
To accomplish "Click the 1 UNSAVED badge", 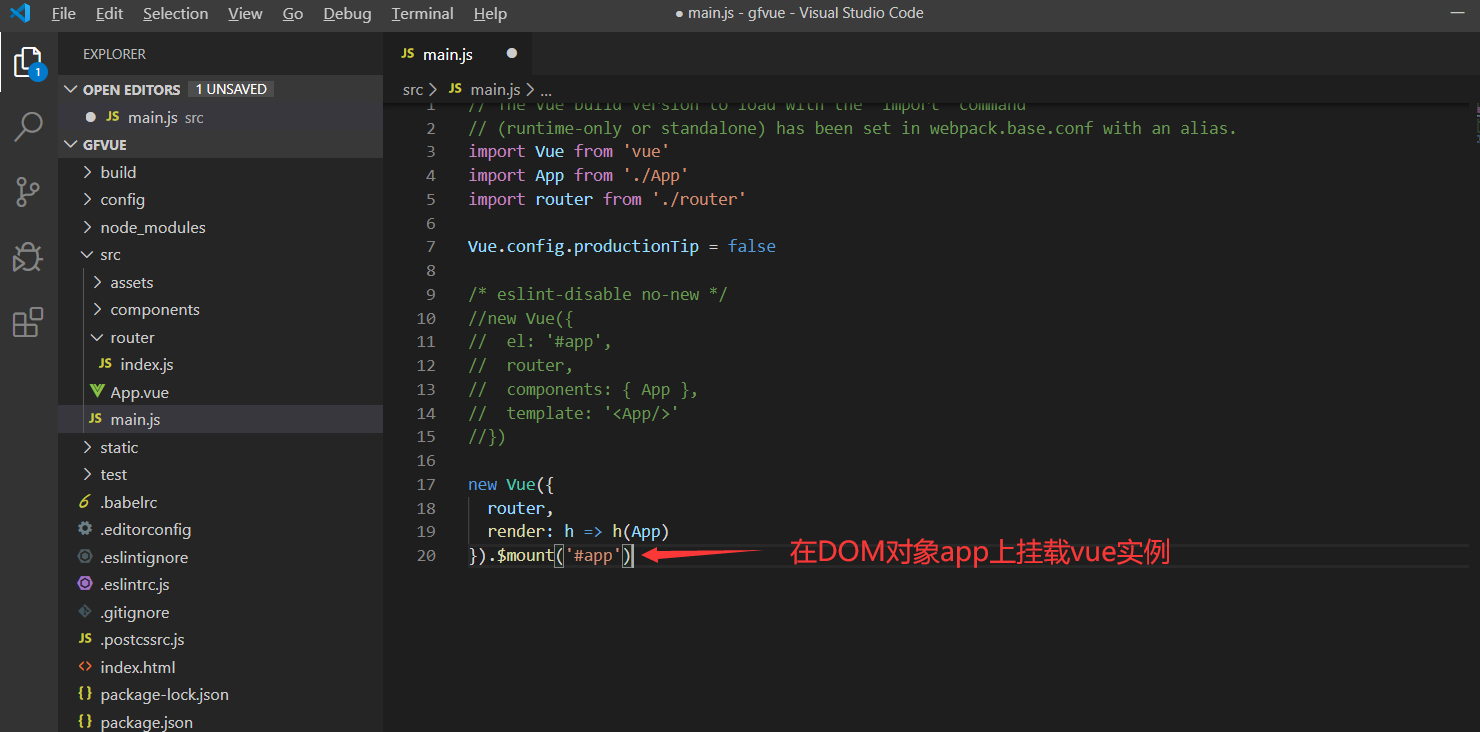I will pos(231,89).
